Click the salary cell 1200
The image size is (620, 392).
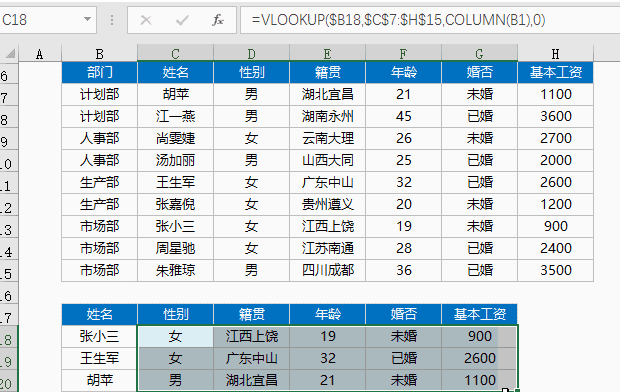click(556, 205)
